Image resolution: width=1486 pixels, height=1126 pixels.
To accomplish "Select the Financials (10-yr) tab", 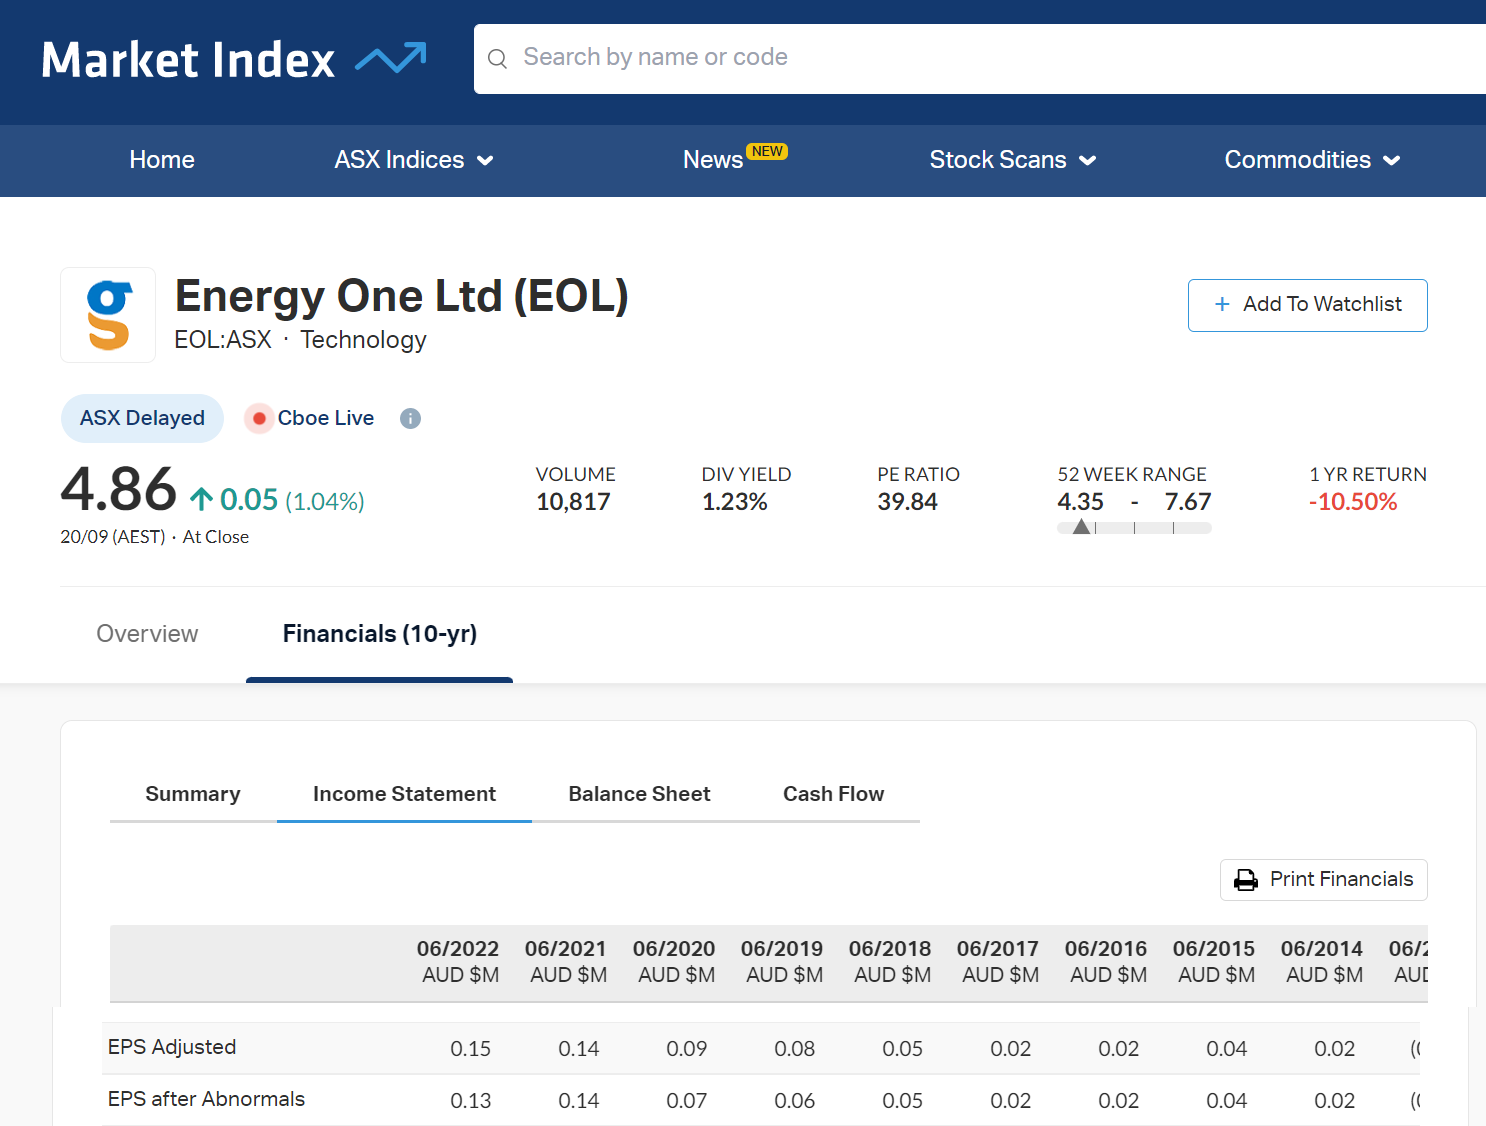I will pyautogui.click(x=380, y=634).
